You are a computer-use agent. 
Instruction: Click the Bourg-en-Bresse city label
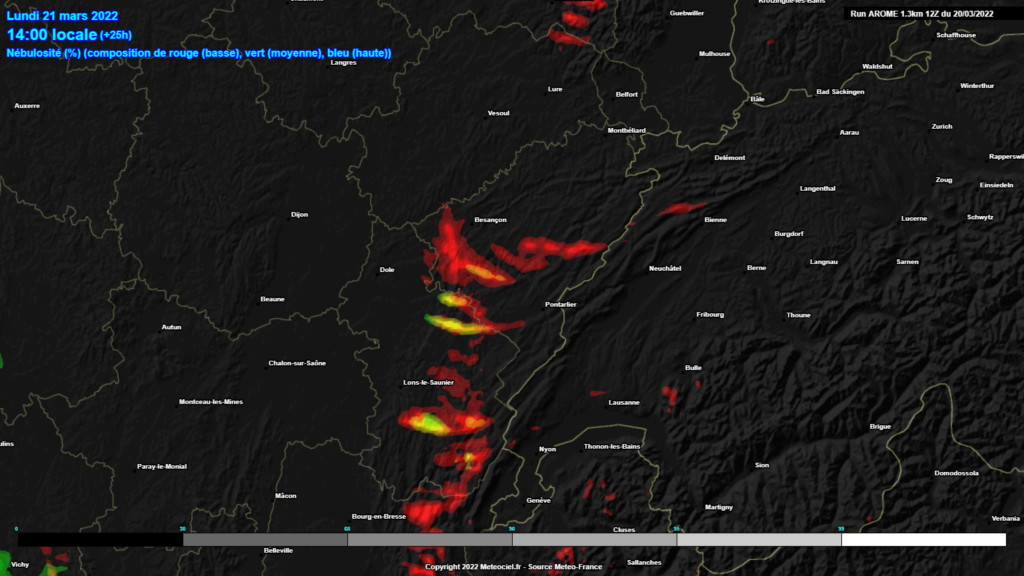click(378, 517)
